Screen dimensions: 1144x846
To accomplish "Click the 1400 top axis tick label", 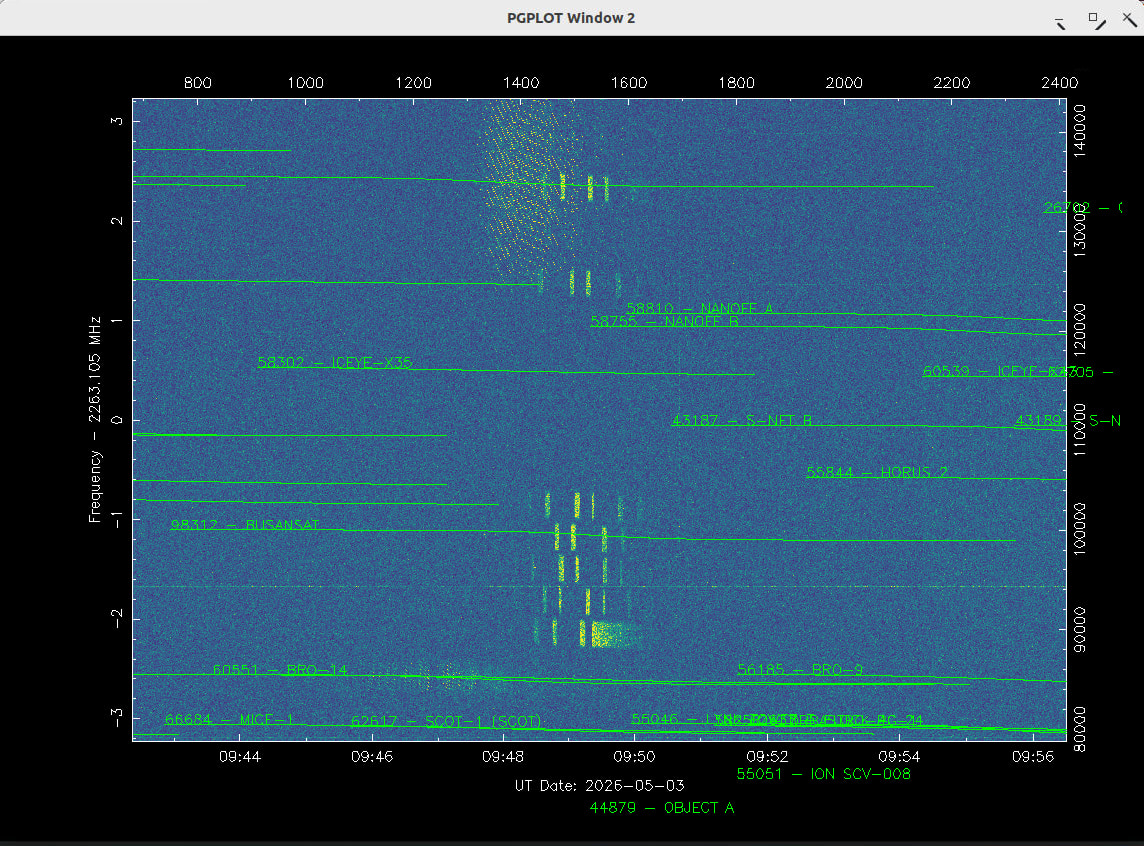I will pos(521,83).
